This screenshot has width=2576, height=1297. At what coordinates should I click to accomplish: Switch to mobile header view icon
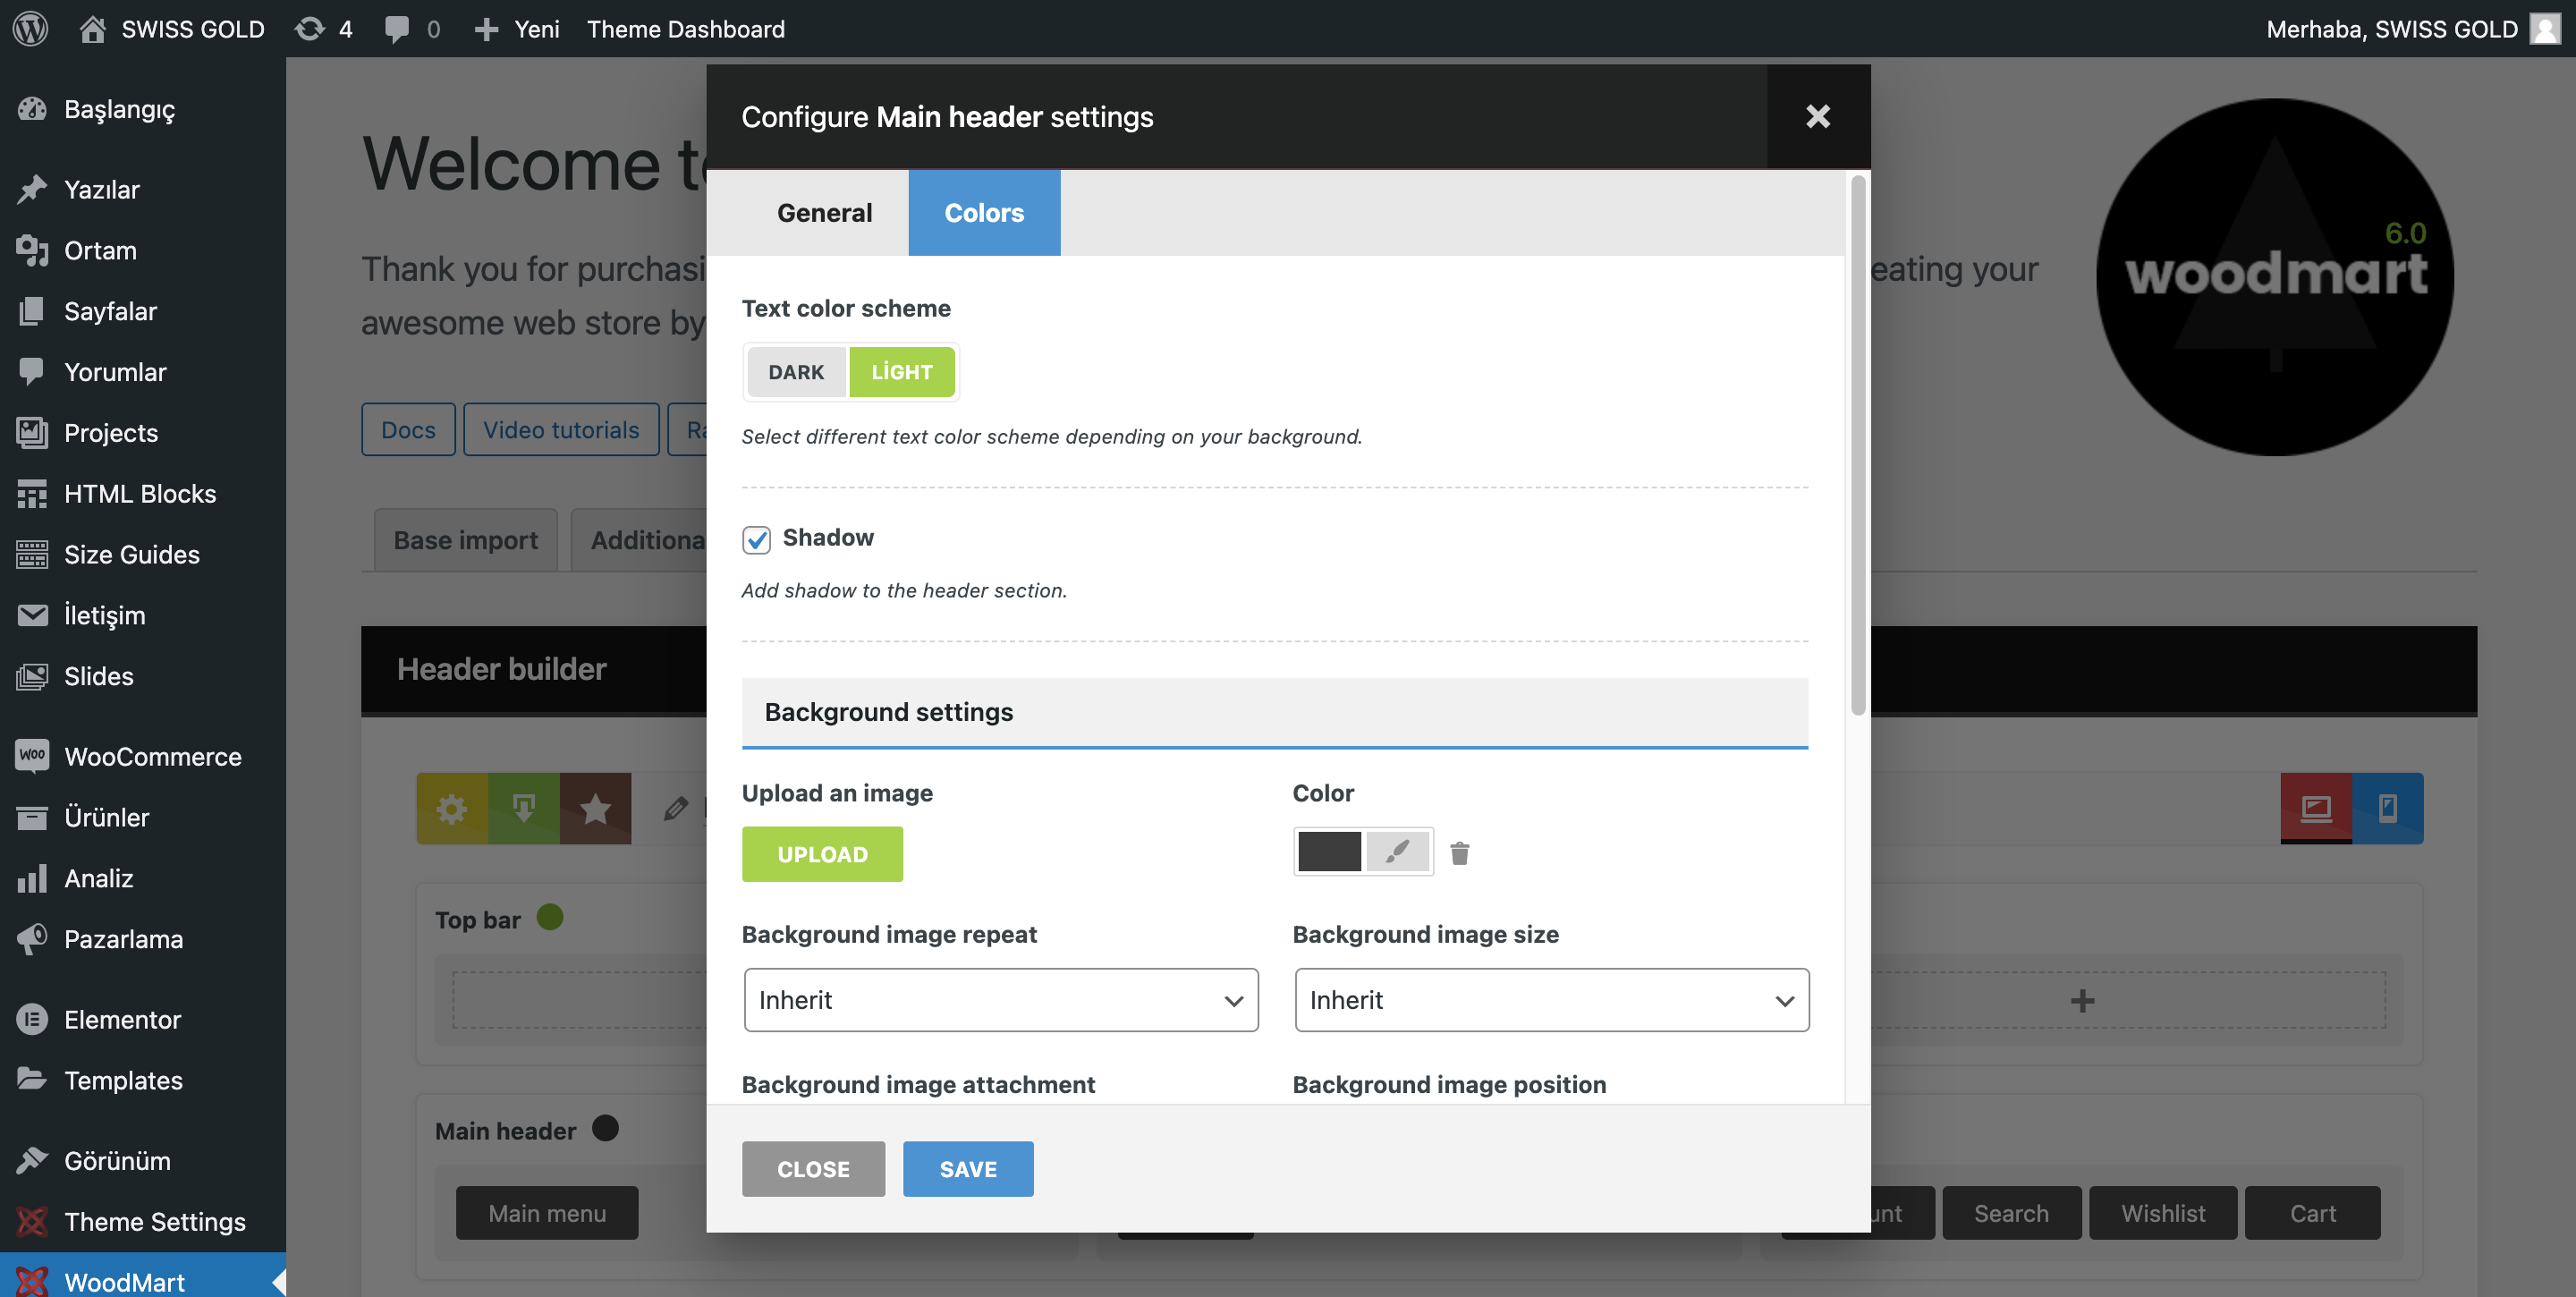coord(2387,807)
